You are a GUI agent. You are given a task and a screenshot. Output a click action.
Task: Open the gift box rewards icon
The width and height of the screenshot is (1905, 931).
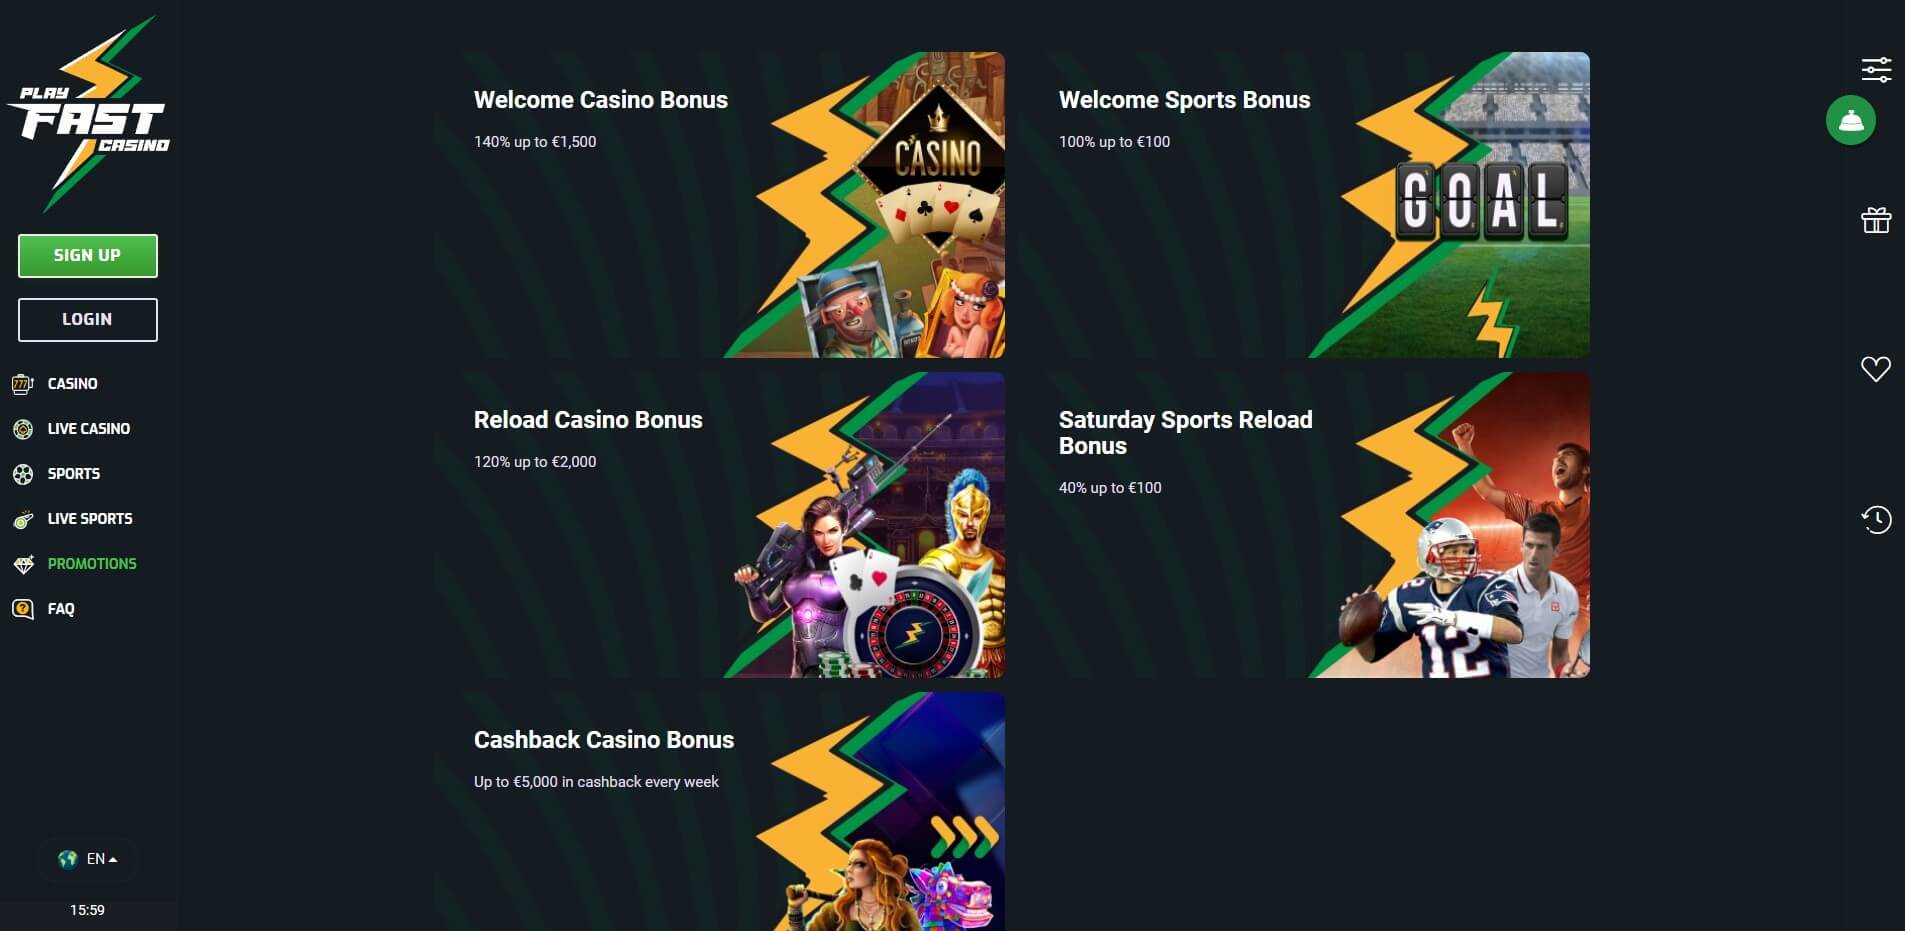pyautogui.click(x=1876, y=220)
